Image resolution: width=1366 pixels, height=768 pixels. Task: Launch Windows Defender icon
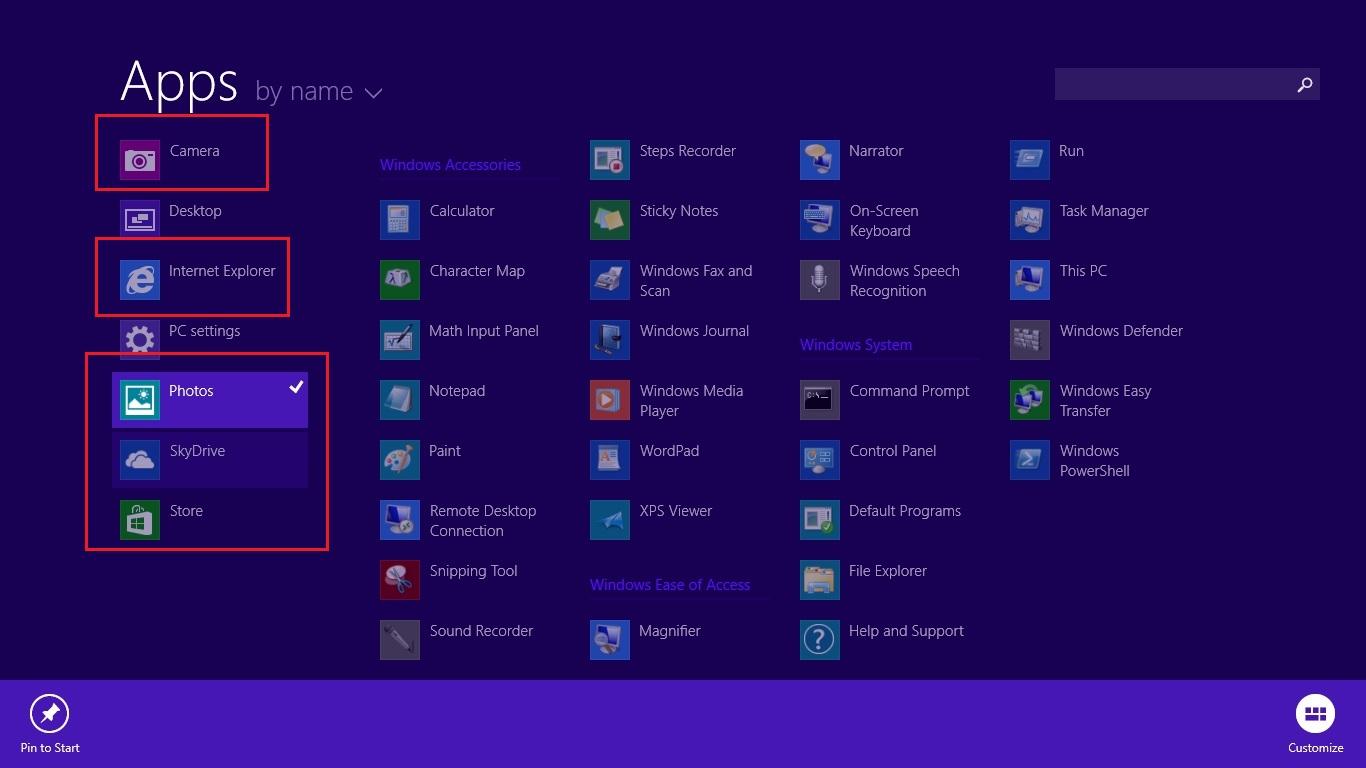[1030, 340]
